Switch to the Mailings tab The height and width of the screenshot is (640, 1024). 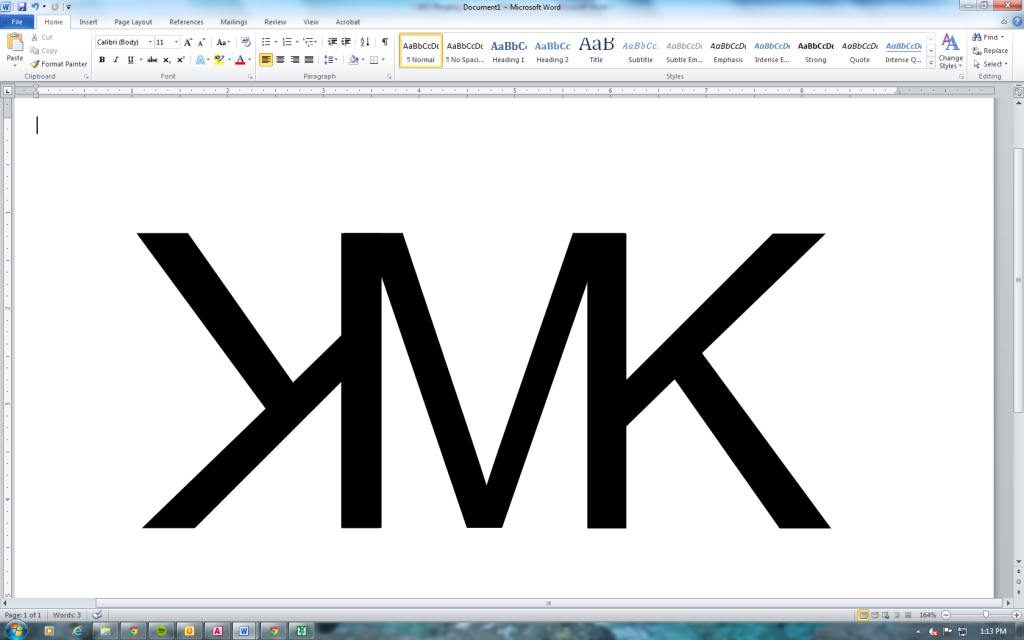234,22
